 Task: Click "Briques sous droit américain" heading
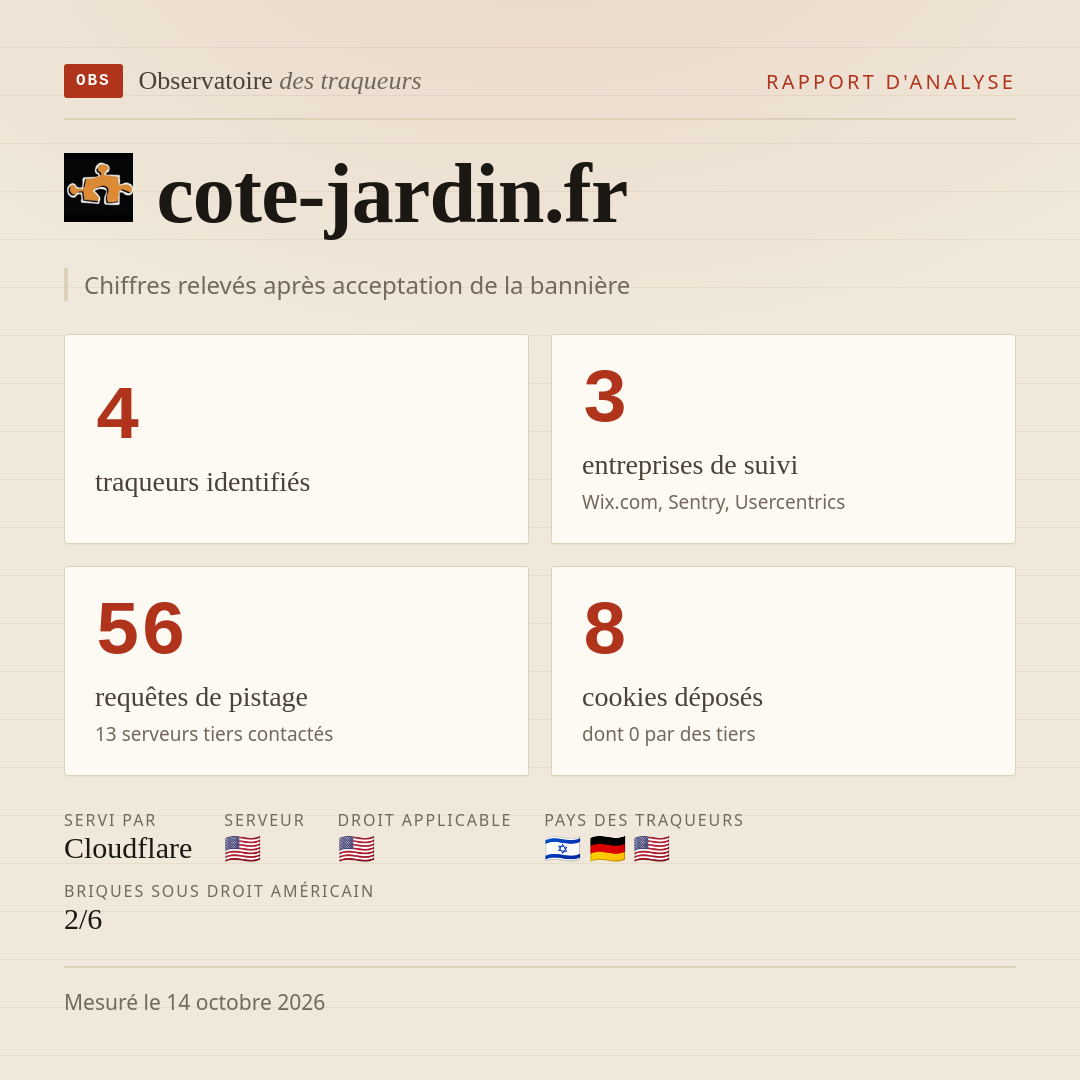point(218,891)
